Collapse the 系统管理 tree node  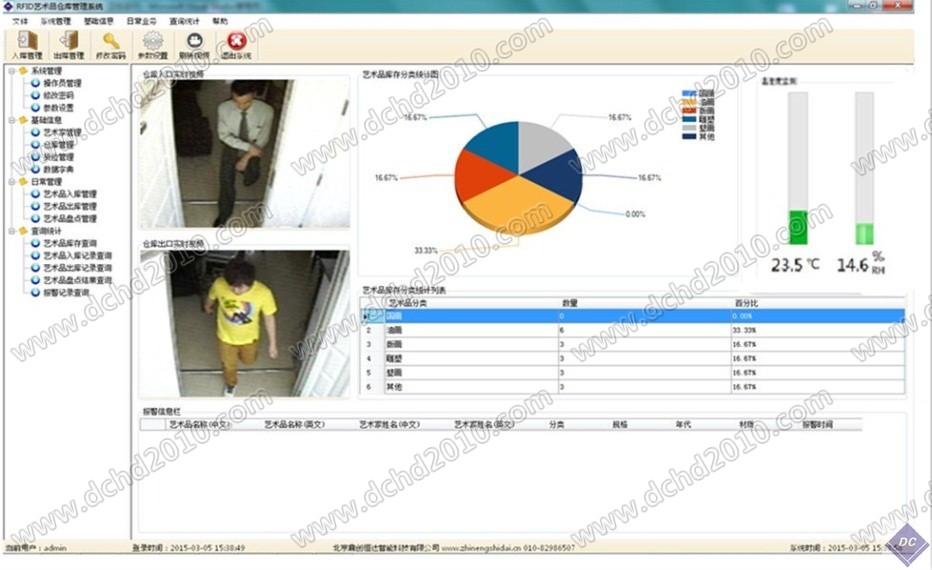click(x=11, y=71)
